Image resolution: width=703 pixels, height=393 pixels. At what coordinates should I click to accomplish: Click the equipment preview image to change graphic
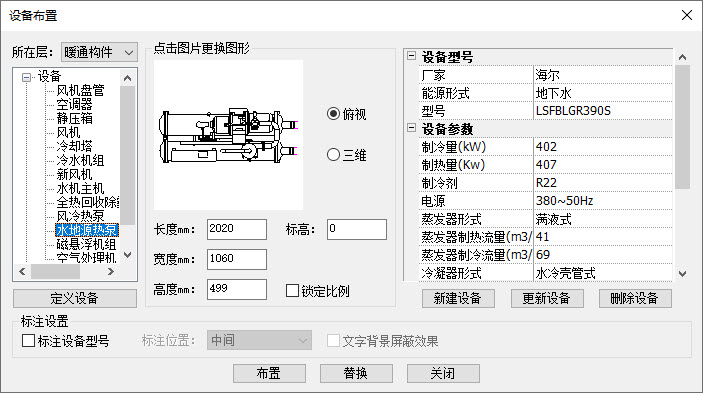coord(228,135)
